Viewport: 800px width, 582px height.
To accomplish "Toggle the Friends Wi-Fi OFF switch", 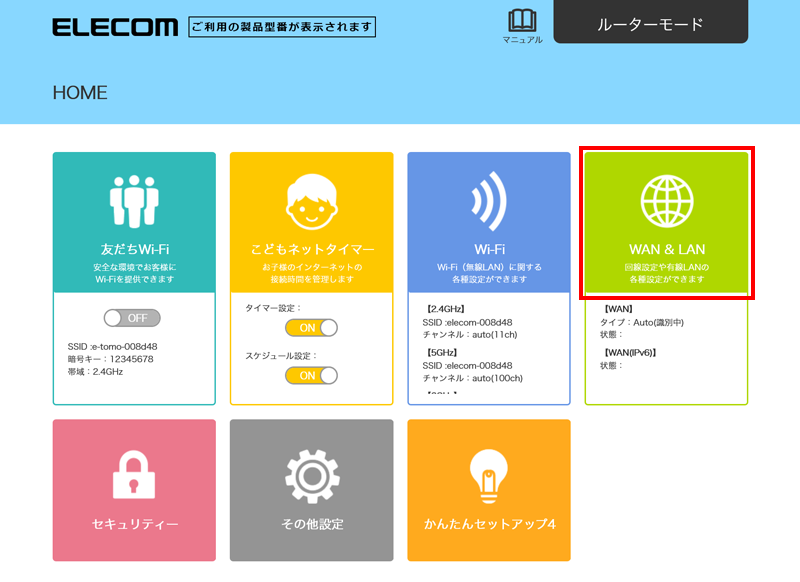I will point(132,318).
